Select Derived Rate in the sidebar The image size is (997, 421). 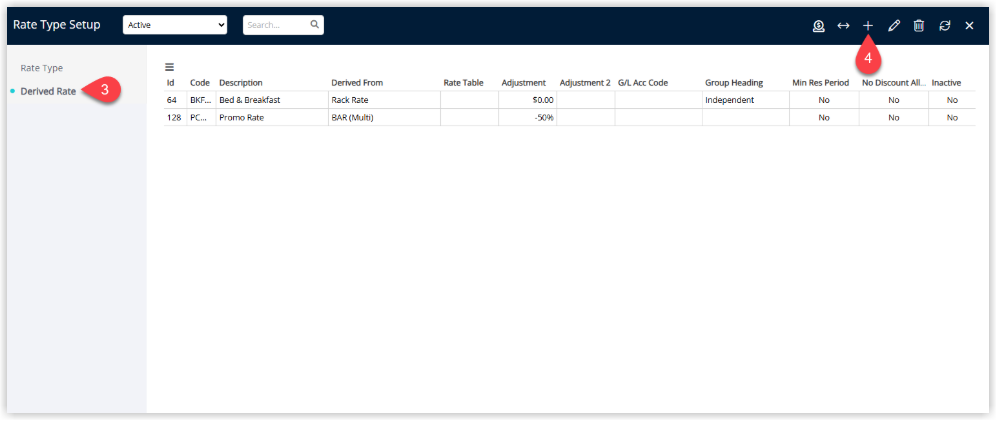[x=48, y=91]
